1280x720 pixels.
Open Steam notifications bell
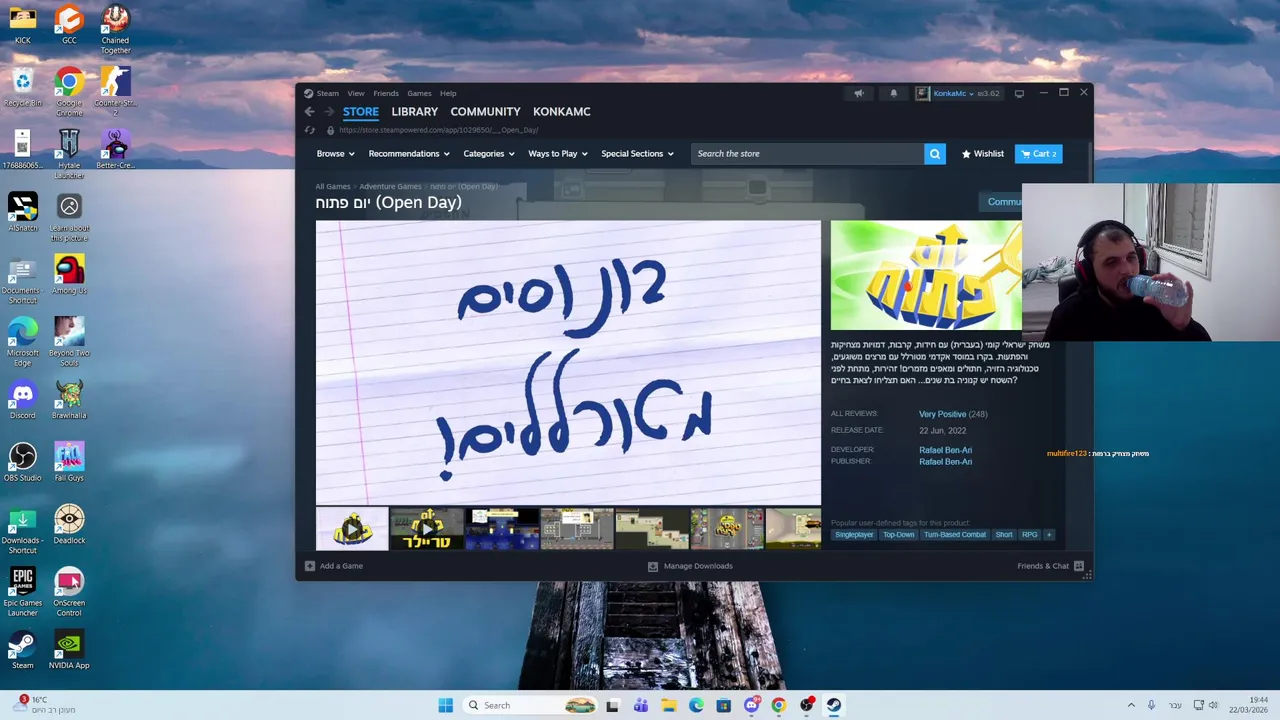click(894, 93)
